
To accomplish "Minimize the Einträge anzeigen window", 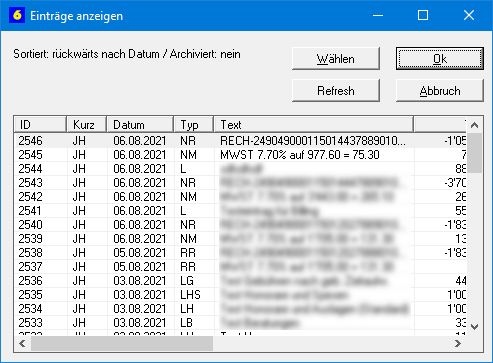I will tap(378, 15).
